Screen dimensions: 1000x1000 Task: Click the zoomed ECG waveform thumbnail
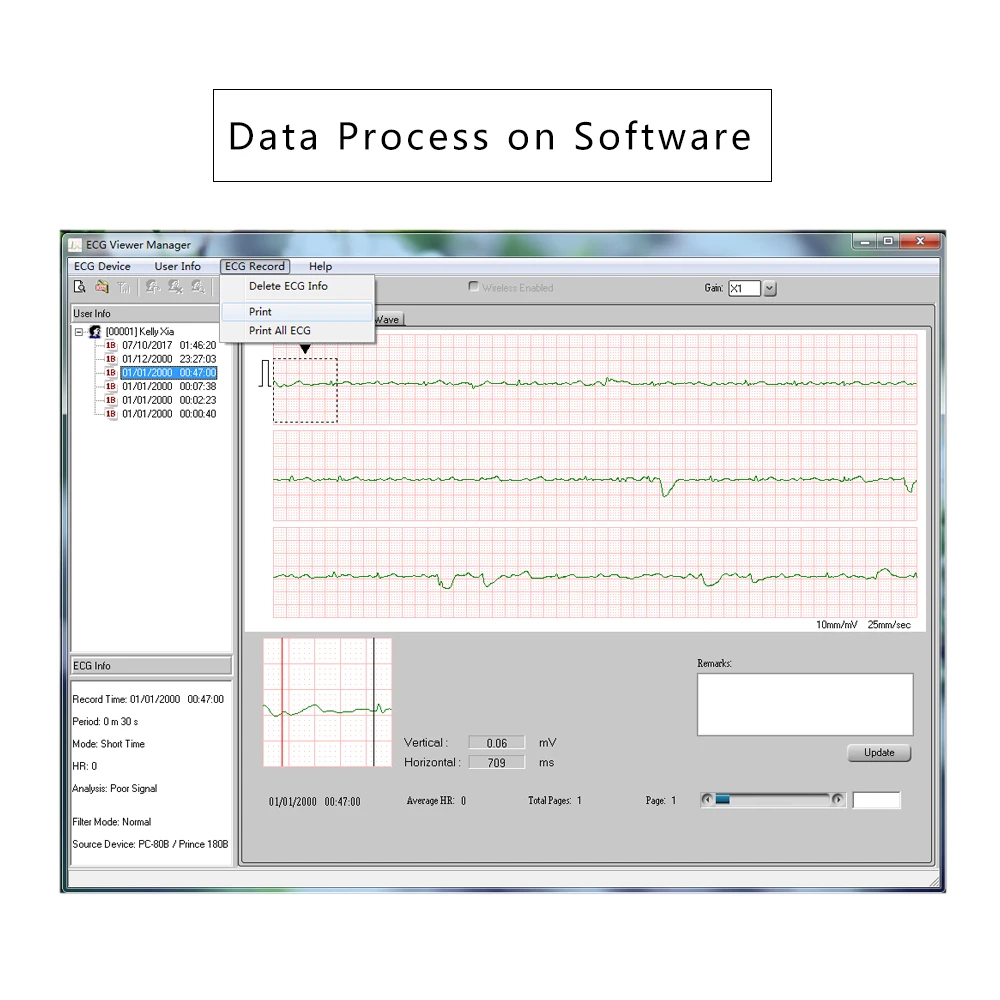click(327, 702)
